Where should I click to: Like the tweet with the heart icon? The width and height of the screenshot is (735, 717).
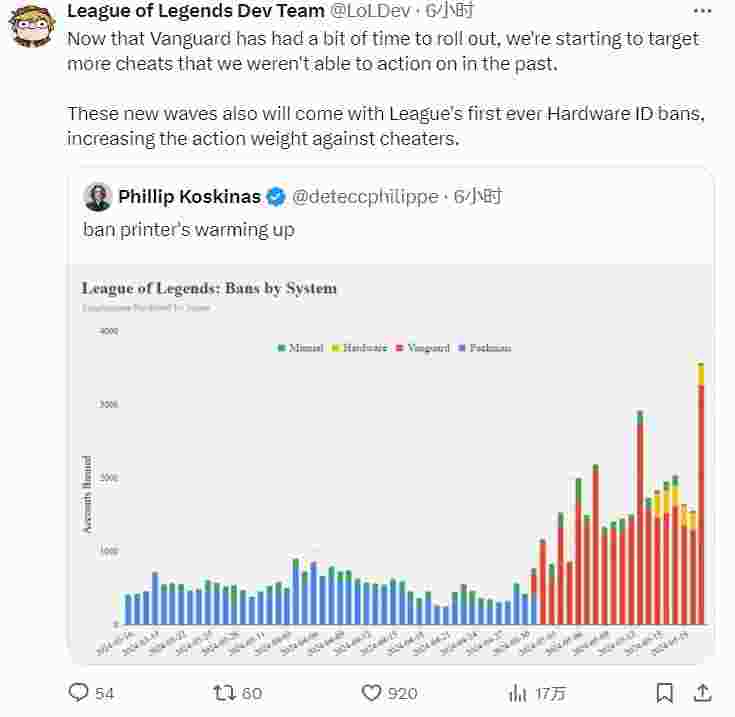(x=371, y=692)
